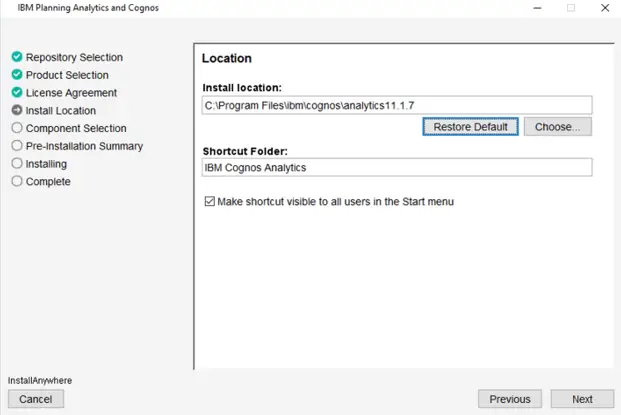Screen dimensions: 621x415
Task: Open folder browser with Choose... button
Action: coord(558,127)
